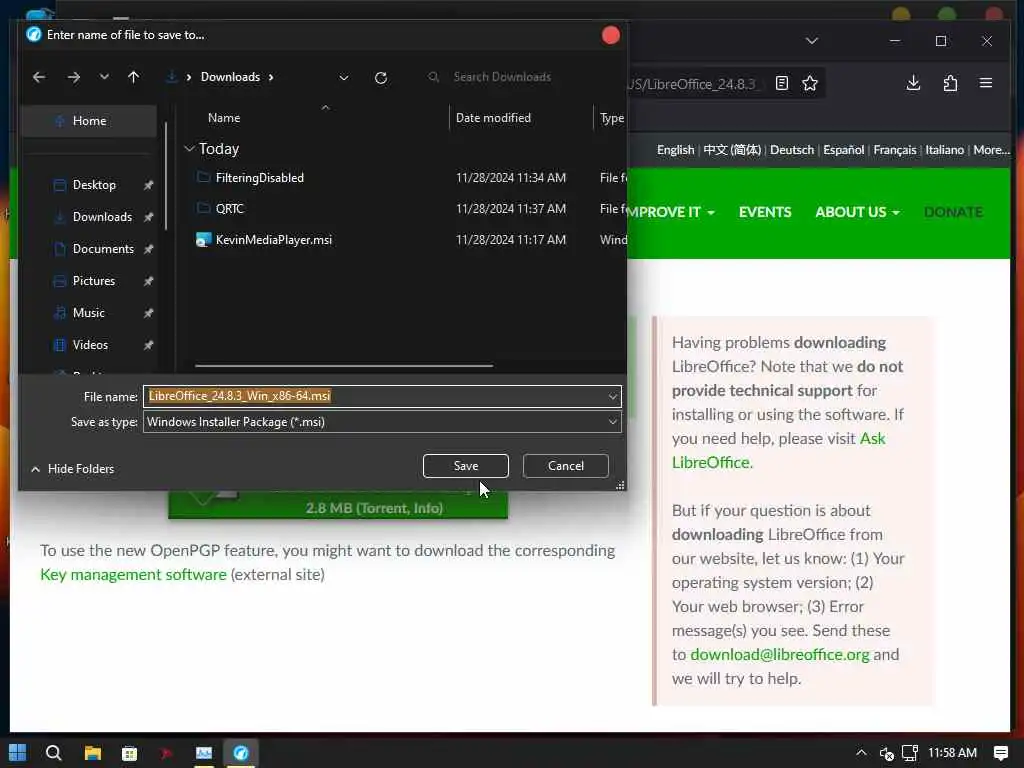1024x768 pixels.
Task: Cancel the save dialog
Action: [566, 466]
